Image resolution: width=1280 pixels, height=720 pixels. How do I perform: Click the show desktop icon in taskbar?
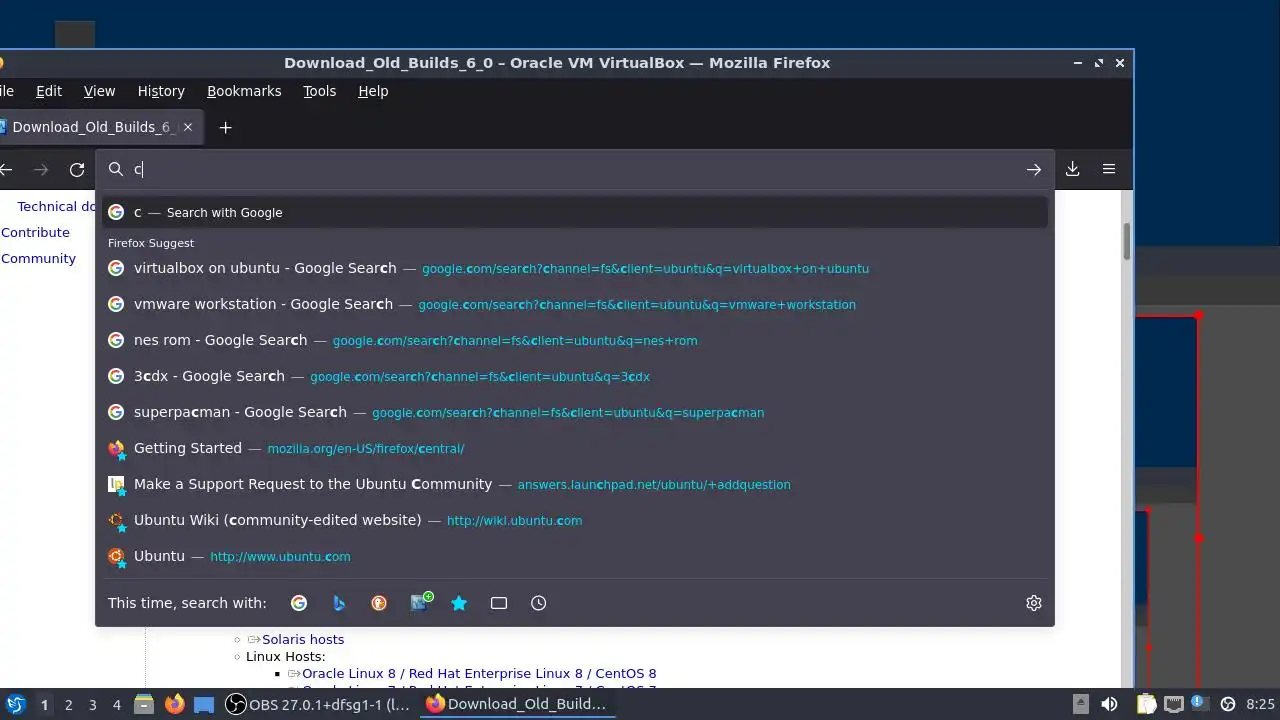204,704
